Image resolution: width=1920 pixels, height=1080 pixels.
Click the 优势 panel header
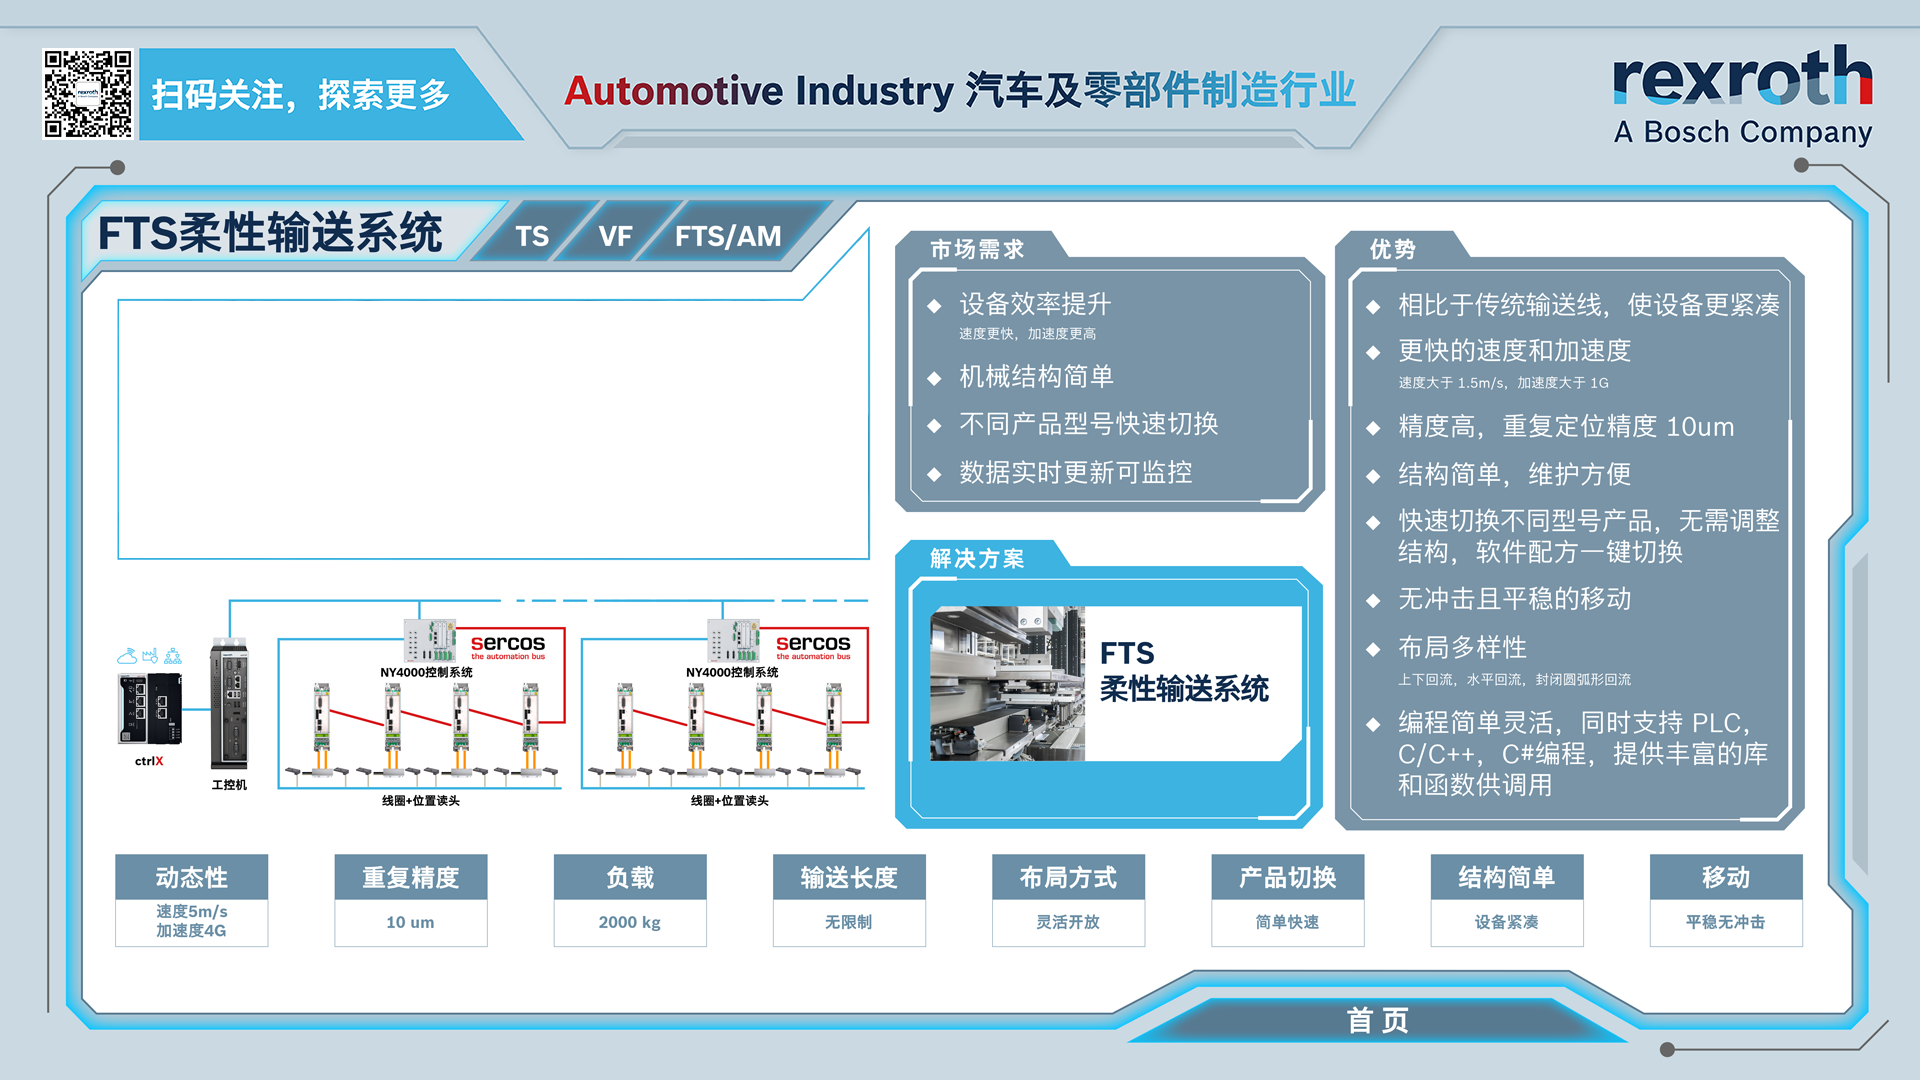coord(1393,249)
